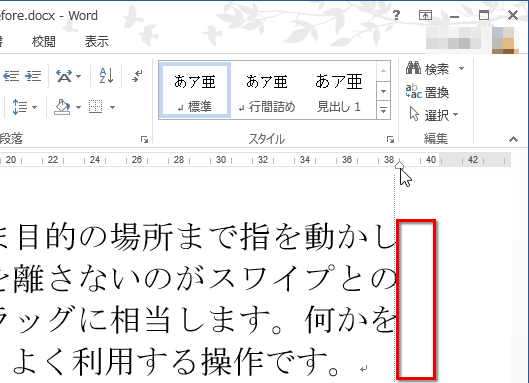Apply the 見出し 1 style
529x383 pixels.
[338, 90]
